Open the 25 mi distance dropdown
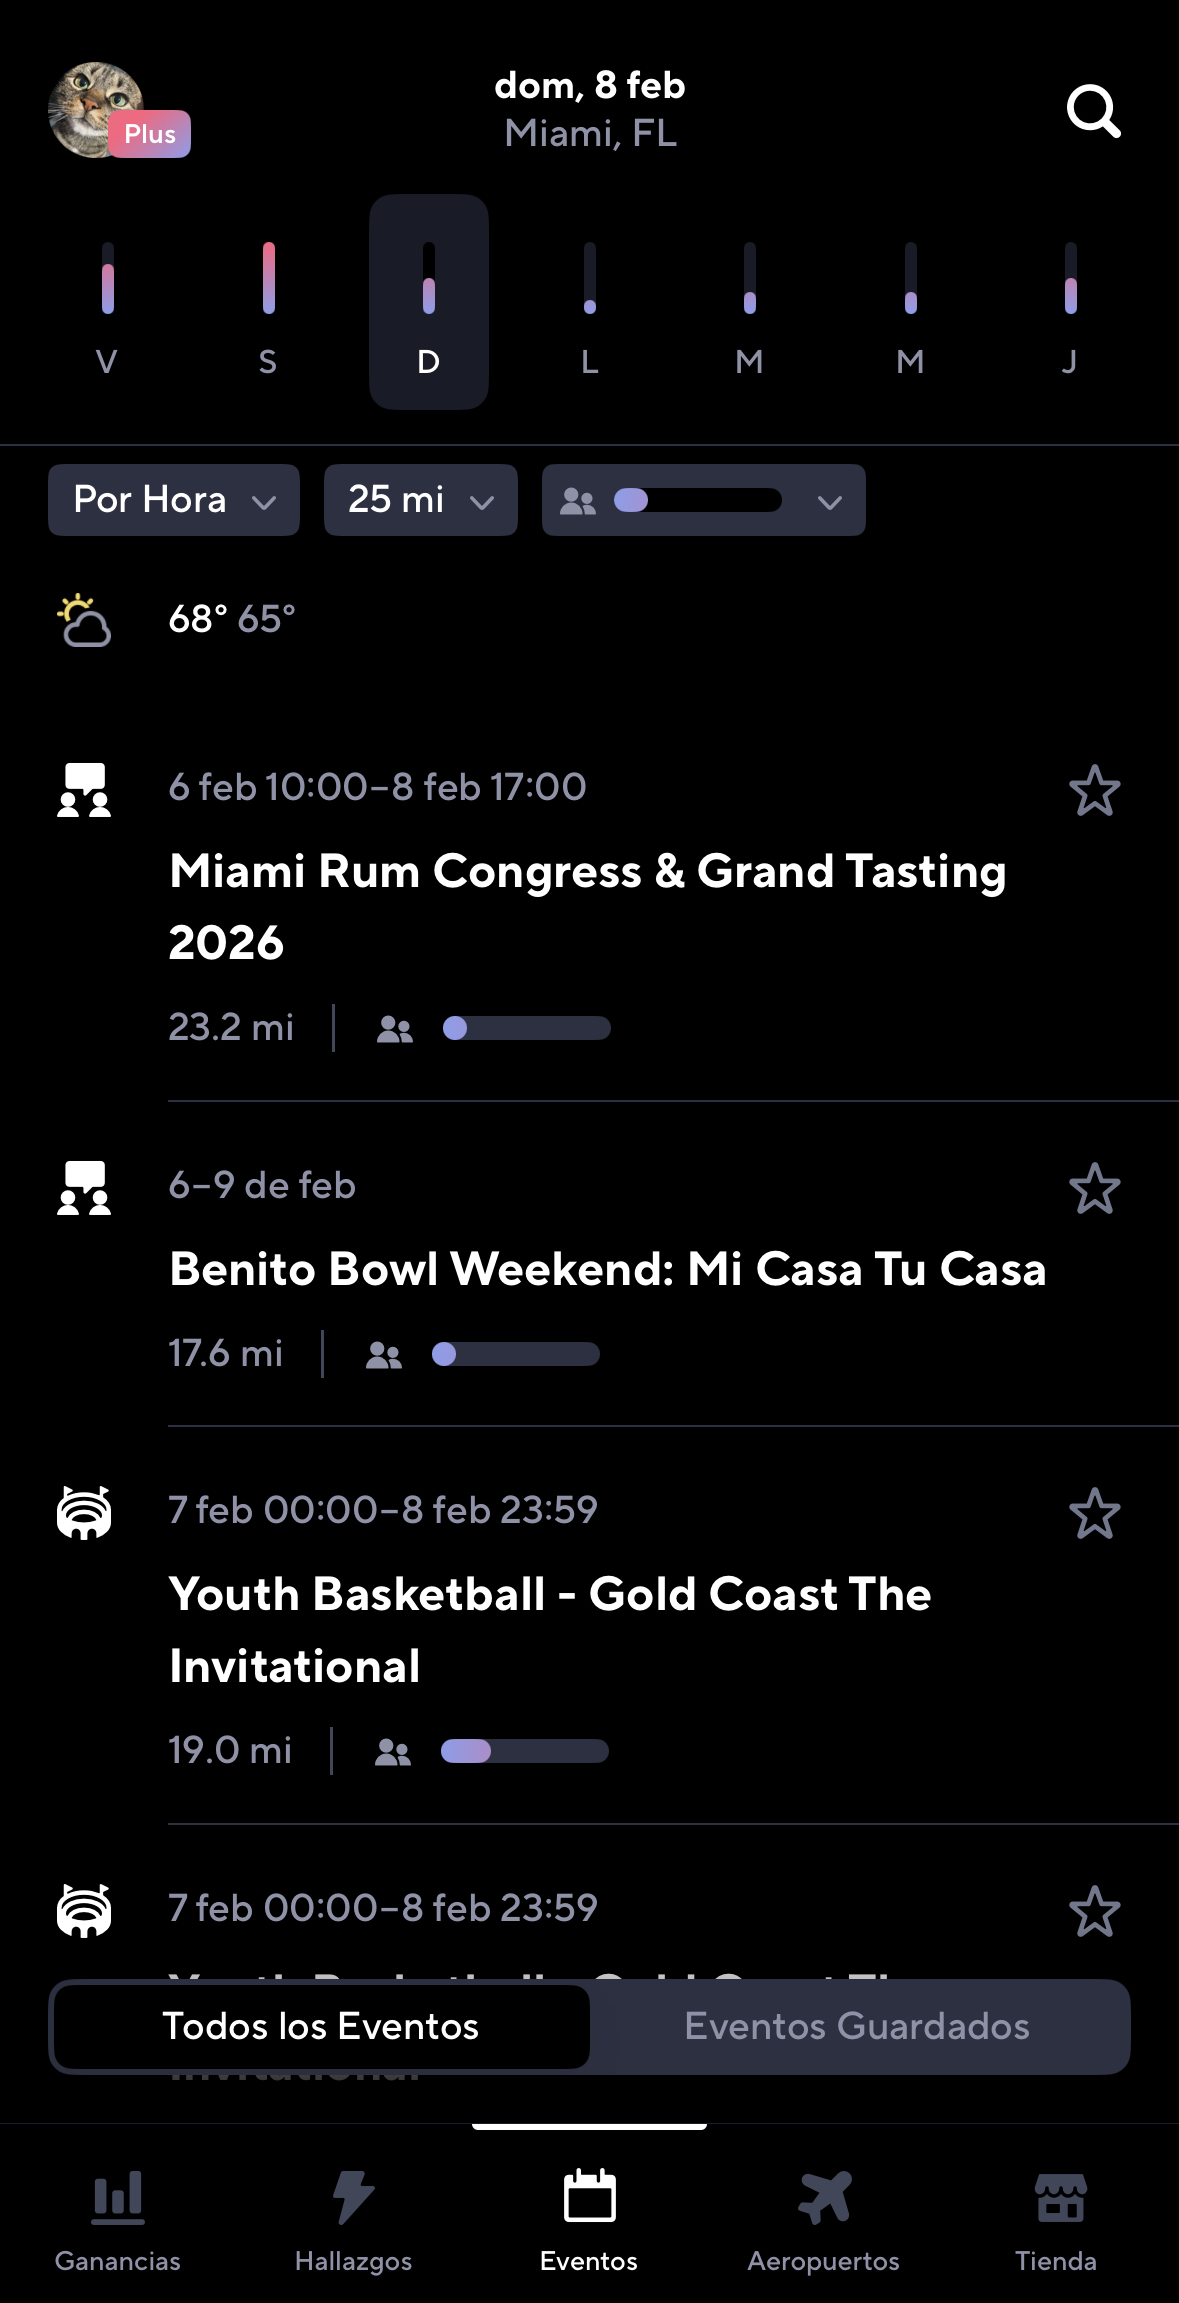 point(420,500)
